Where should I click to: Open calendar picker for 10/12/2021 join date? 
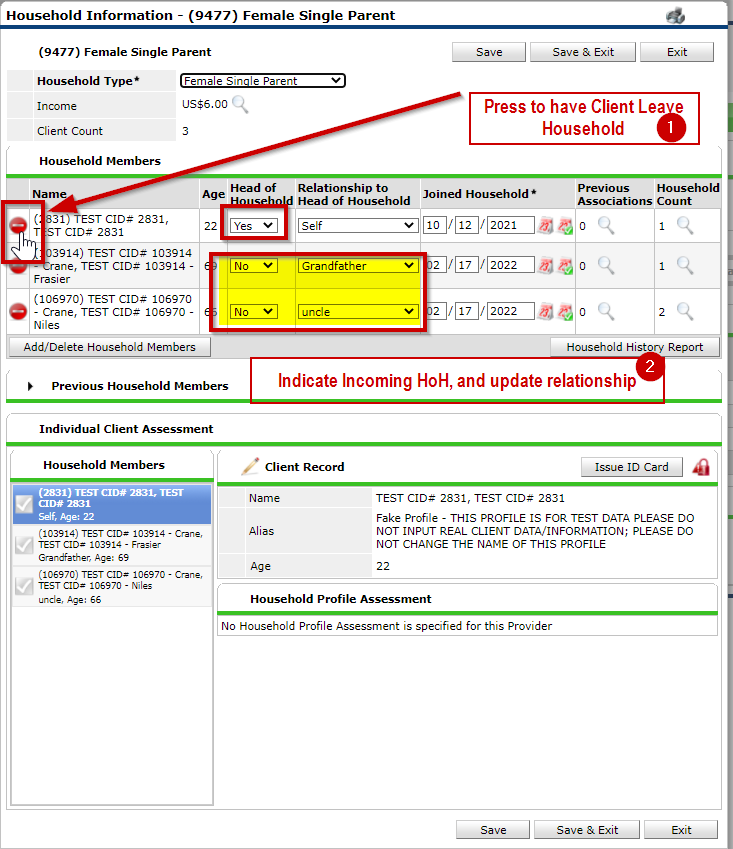545,225
